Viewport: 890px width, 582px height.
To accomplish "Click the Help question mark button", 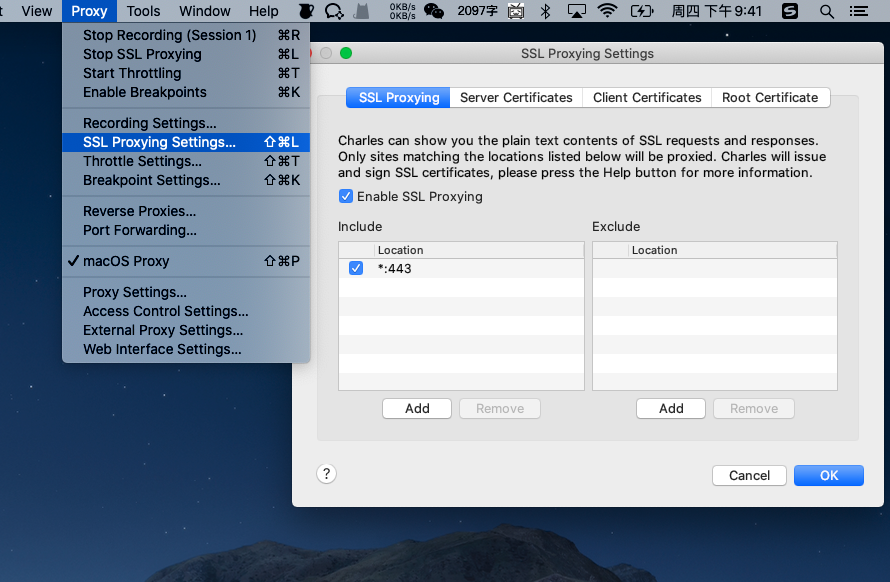I will coord(326,474).
